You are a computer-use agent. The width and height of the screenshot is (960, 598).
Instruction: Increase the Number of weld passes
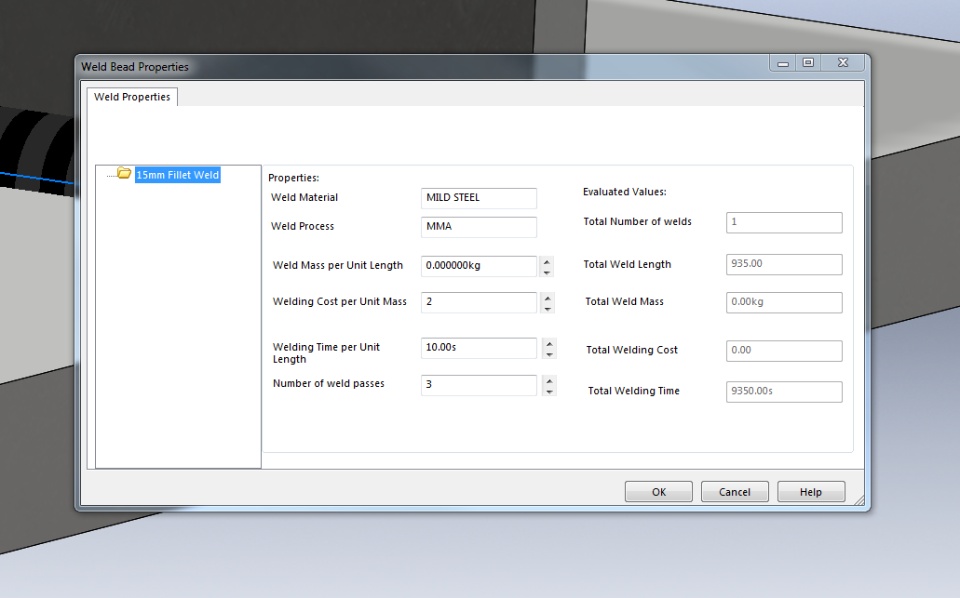549,380
